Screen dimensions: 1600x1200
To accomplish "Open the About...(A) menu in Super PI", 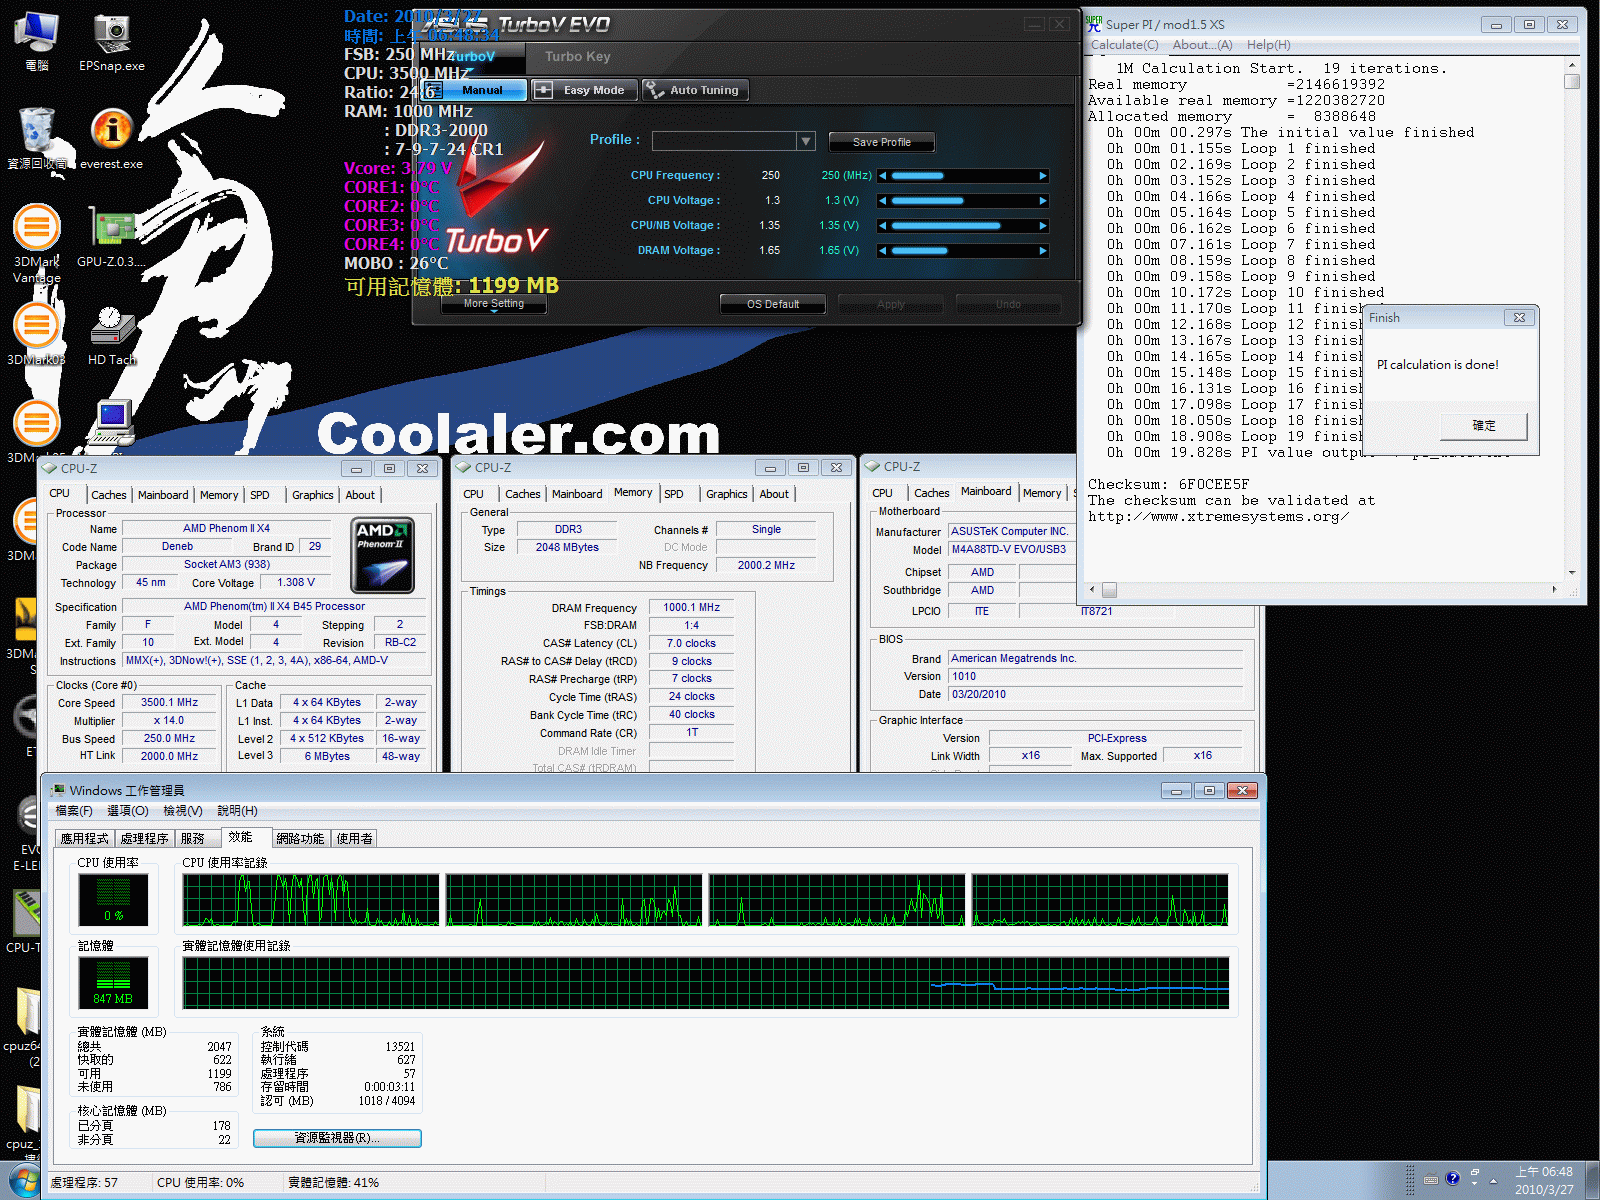I will click(1202, 45).
